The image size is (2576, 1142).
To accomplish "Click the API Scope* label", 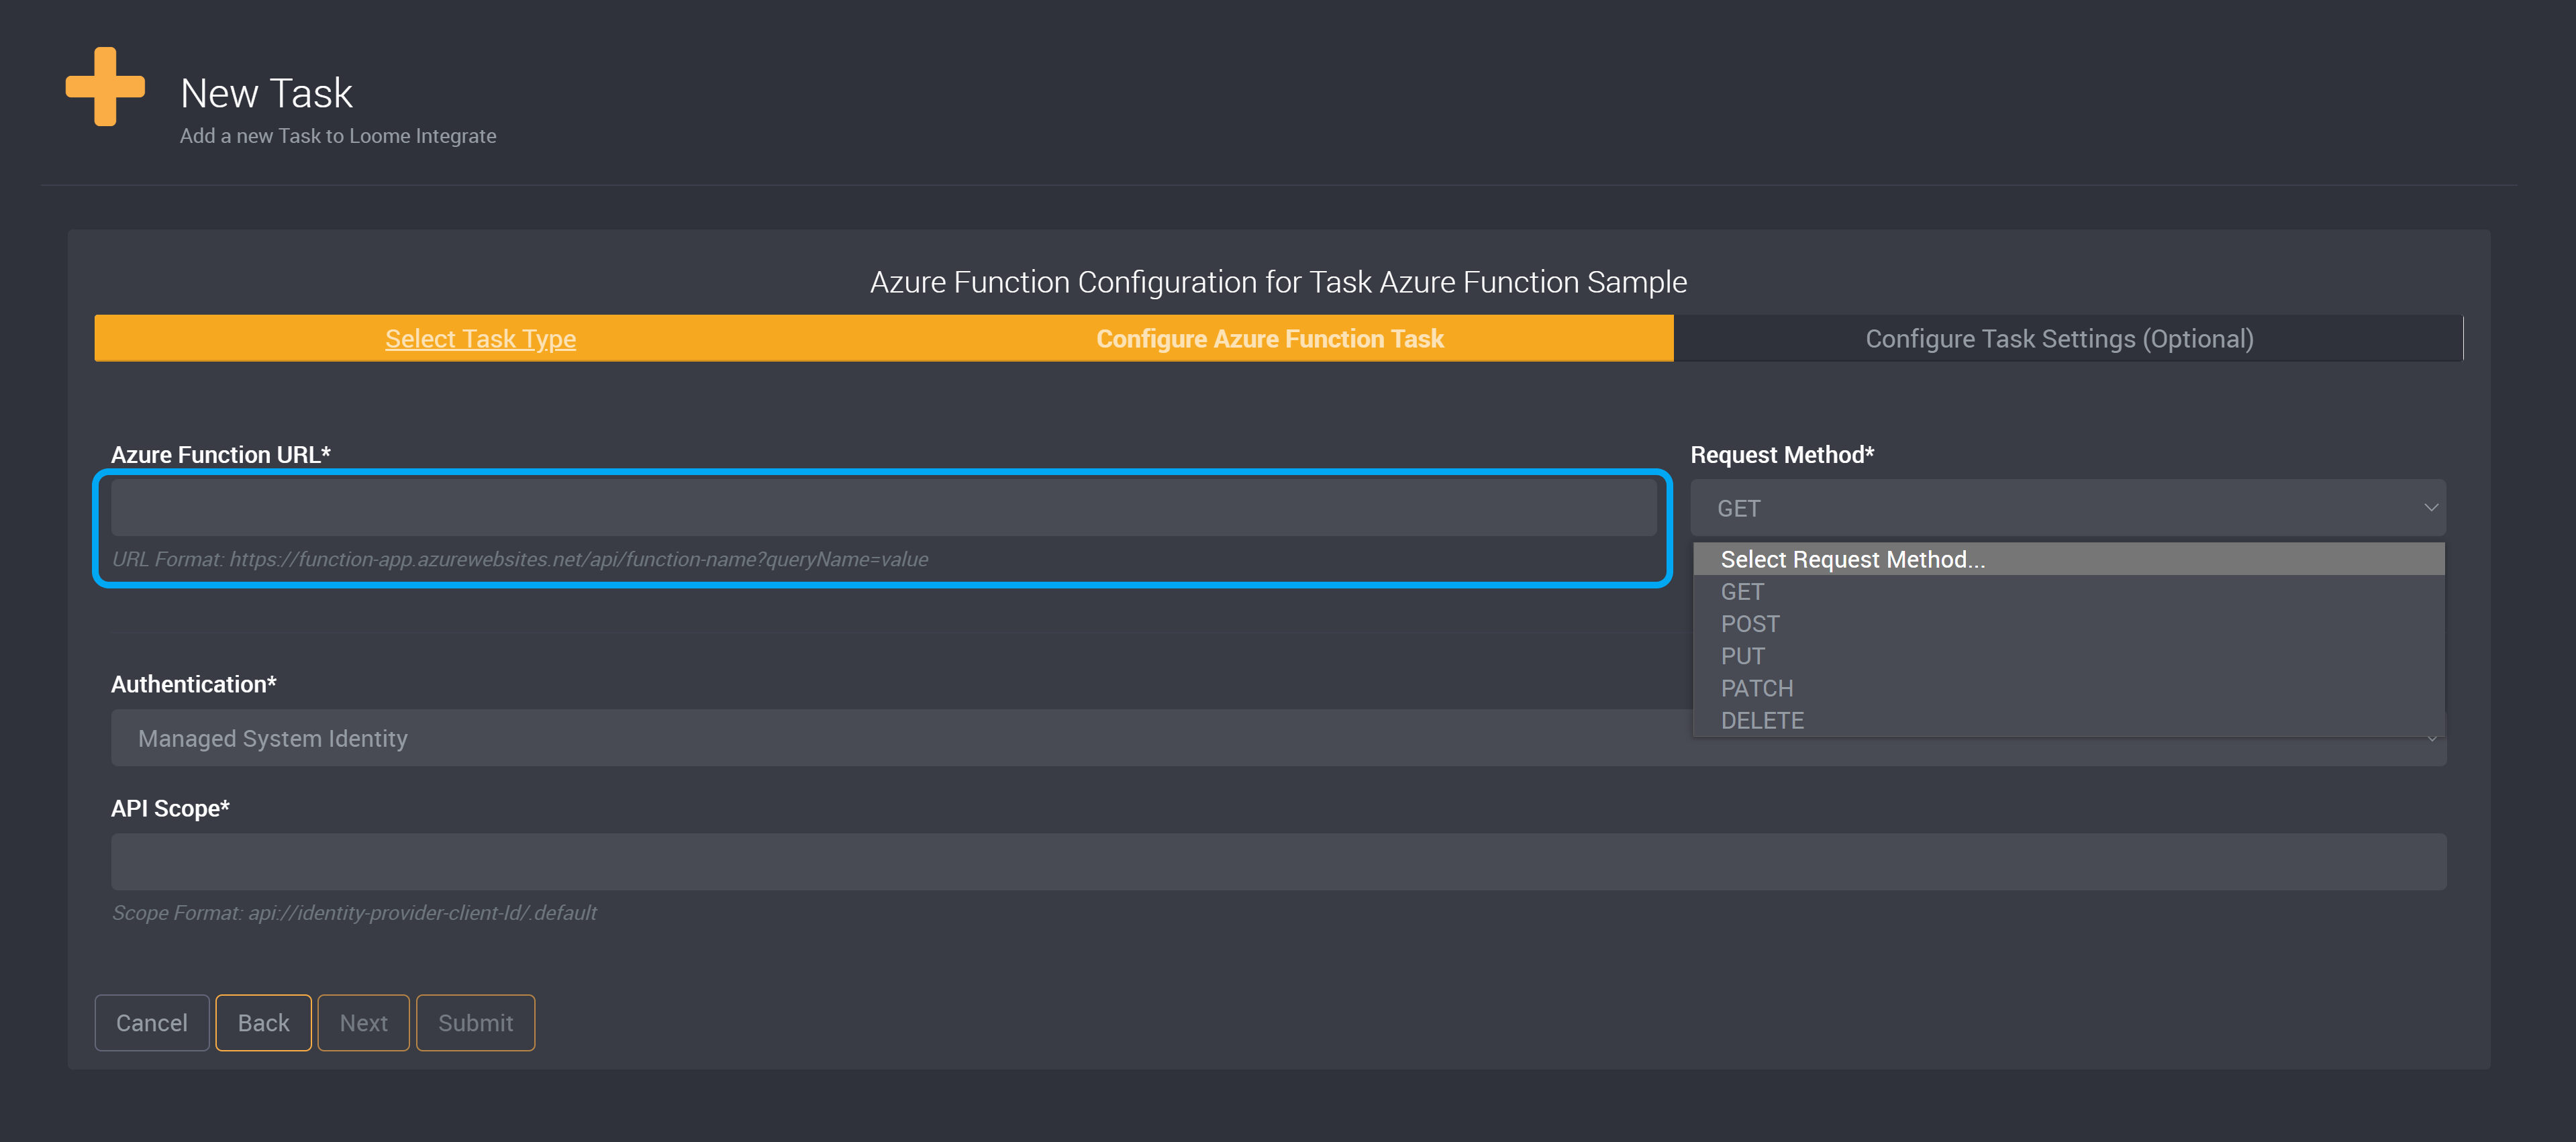I will pyautogui.click(x=170, y=808).
